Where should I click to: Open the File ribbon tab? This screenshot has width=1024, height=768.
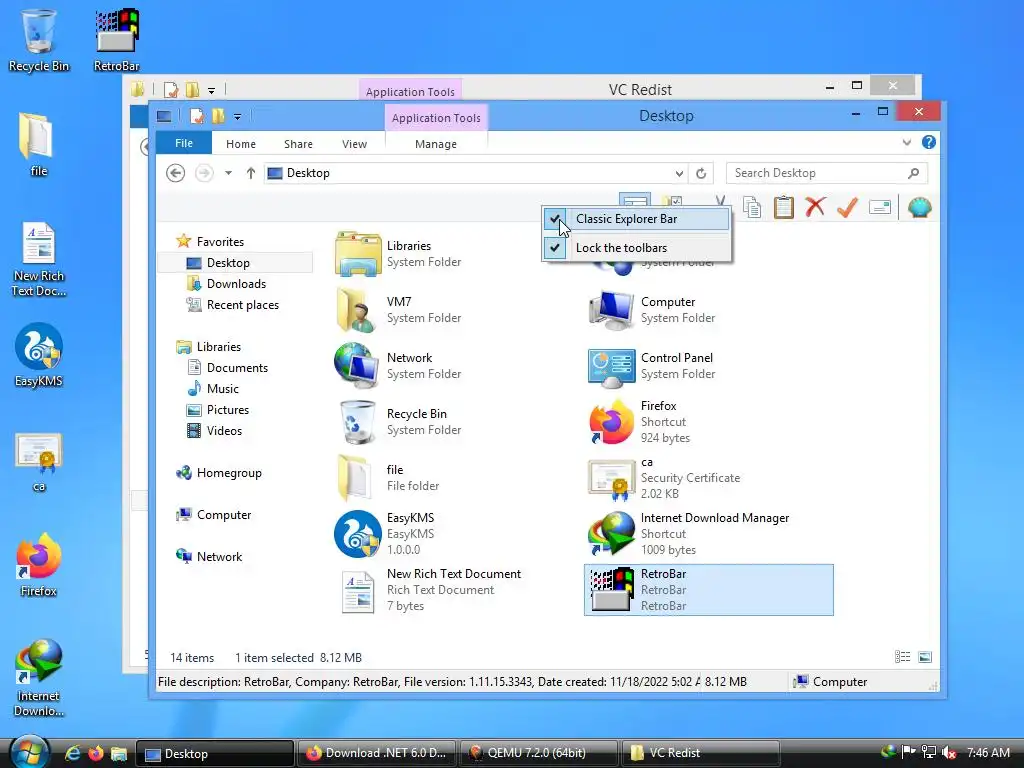pos(184,143)
